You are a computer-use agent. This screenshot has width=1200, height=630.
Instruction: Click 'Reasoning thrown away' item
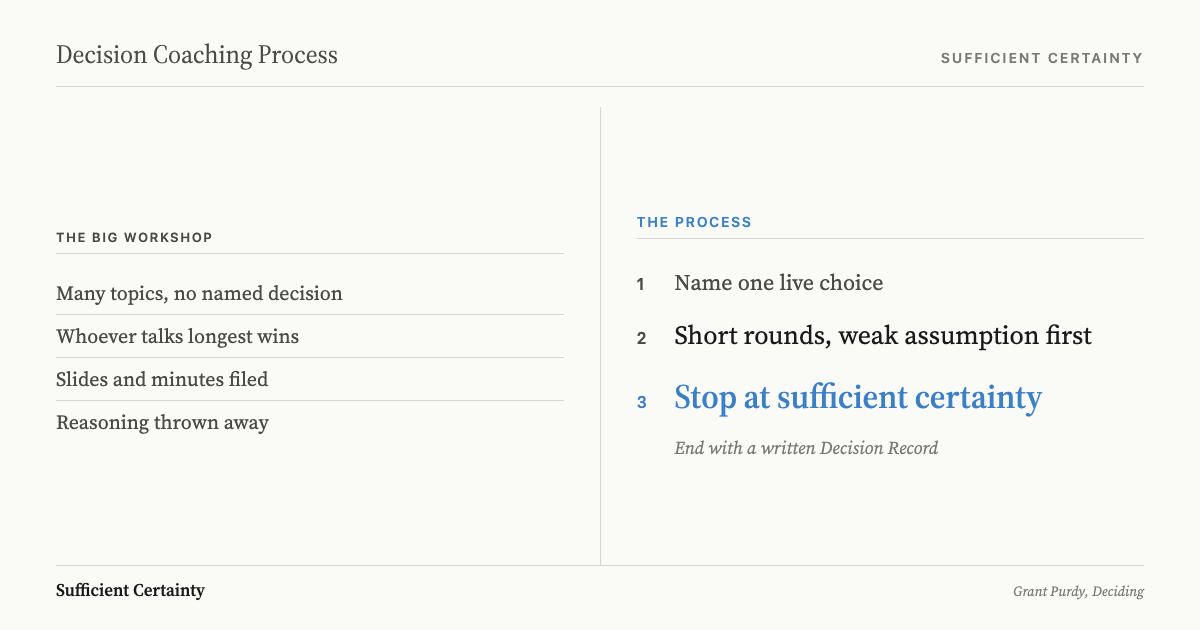pyautogui.click(x=162, y=423)
